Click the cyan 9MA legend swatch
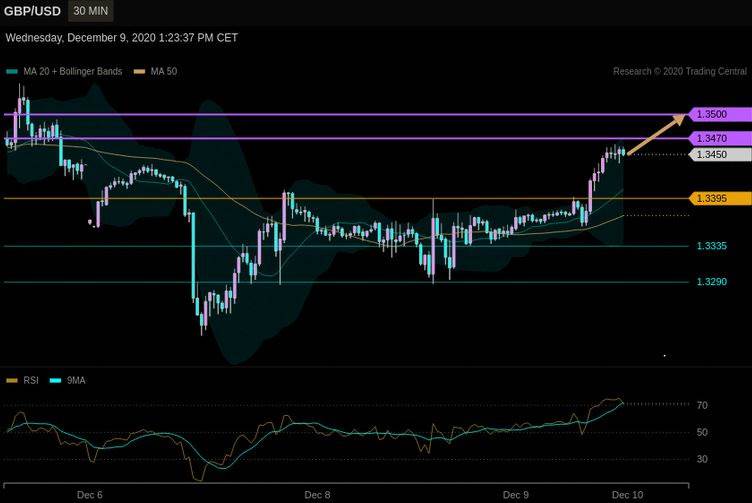The height and width of the screenshot is (503, 752). coord(56,381)
